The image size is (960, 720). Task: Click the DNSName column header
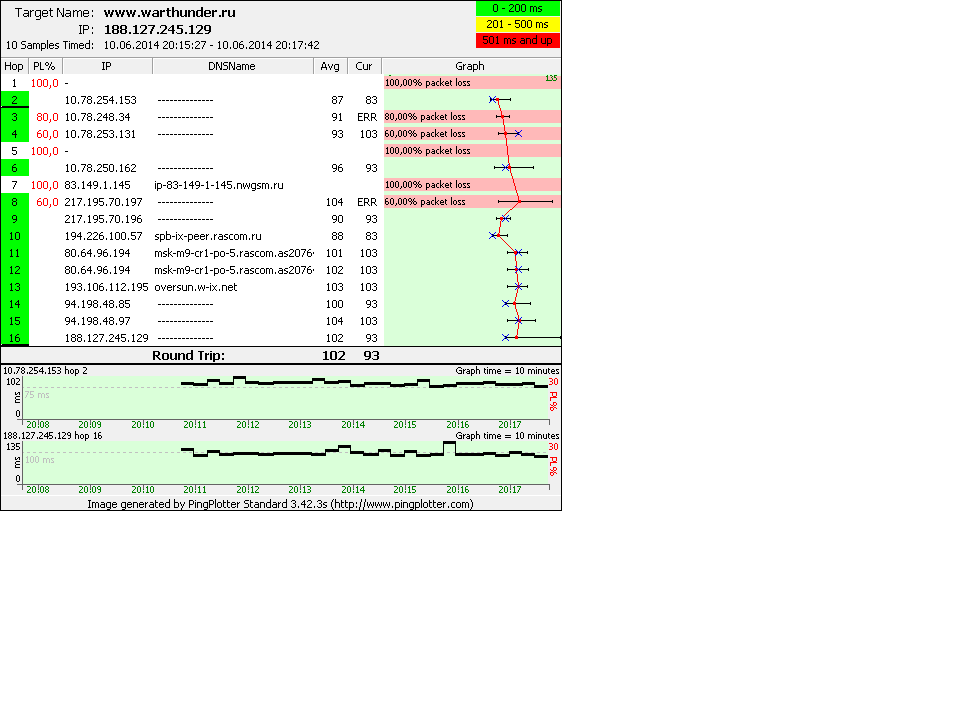click(232, 66)
